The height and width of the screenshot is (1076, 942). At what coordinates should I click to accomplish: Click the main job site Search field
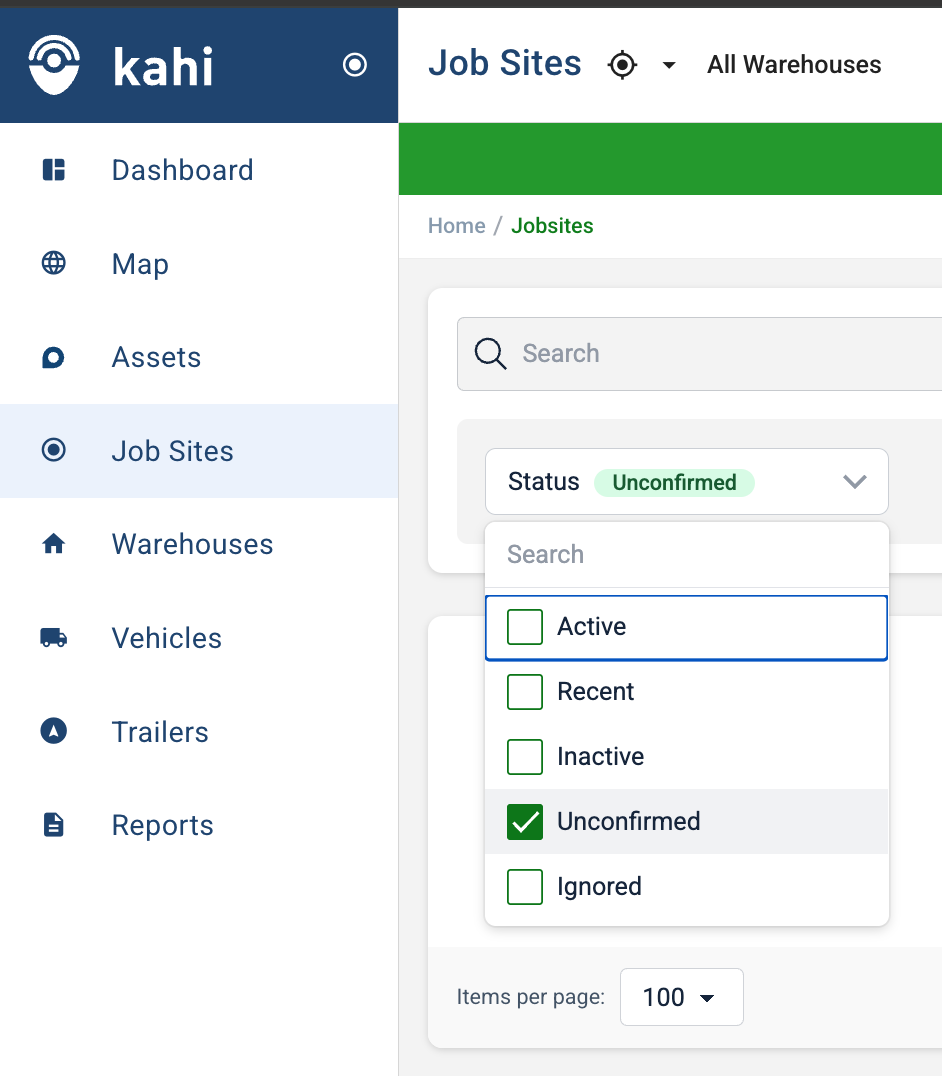tap(700, 354)
